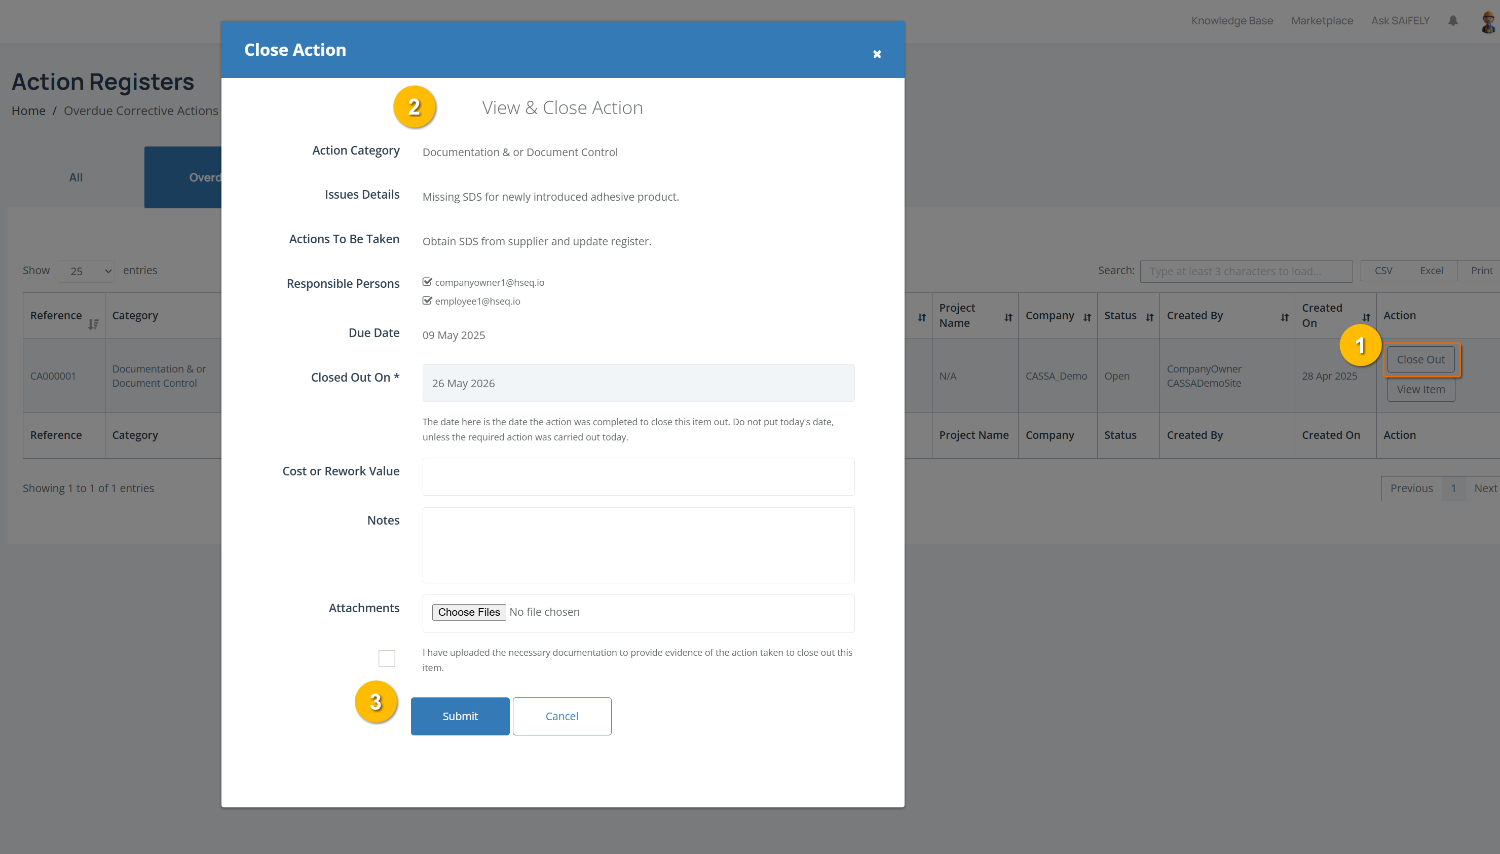Open notifications bell icon
This screenshot has width=1500, height=854.
pos(1453,21)
